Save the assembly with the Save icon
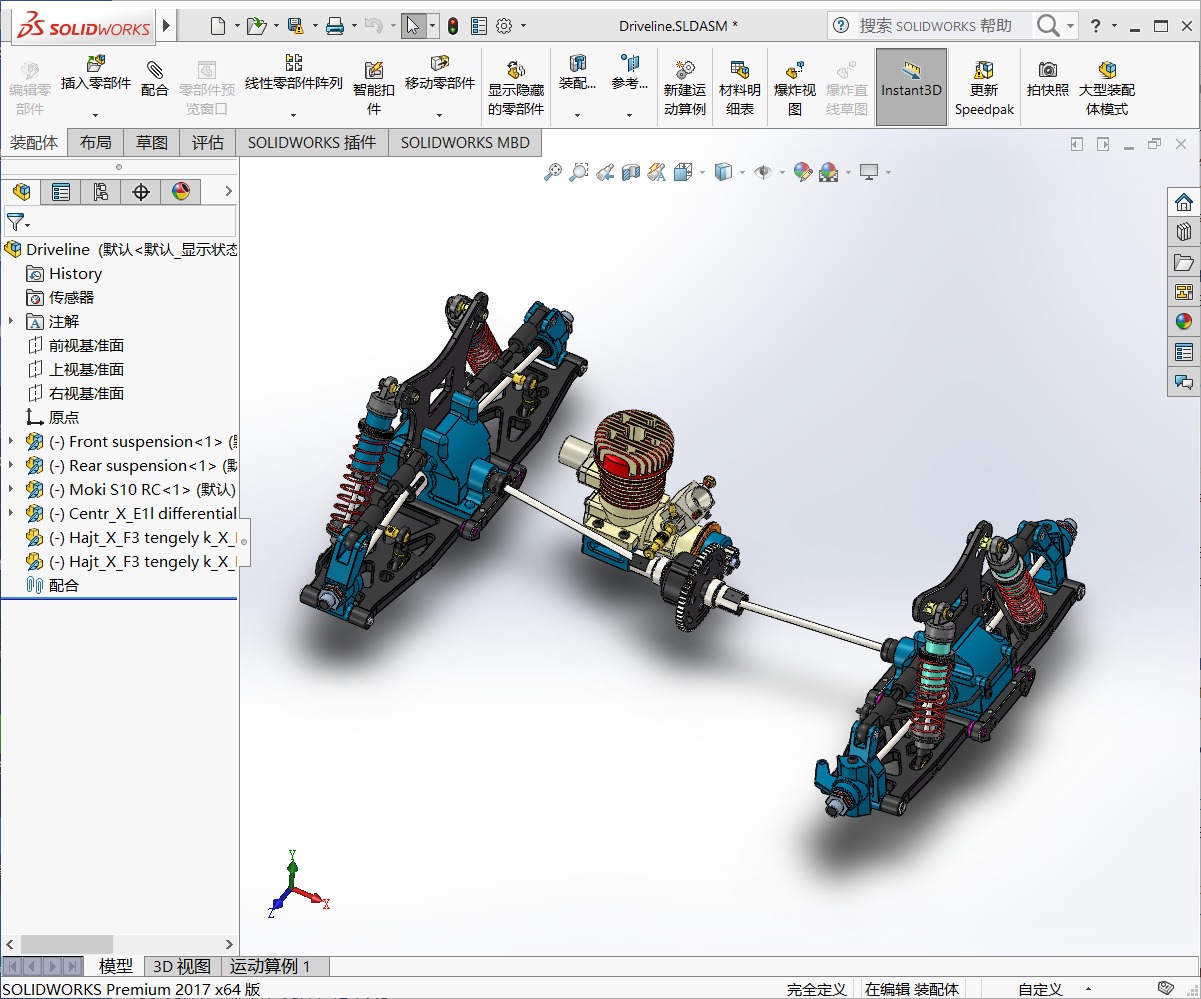This screenshot has width=1201, height=999. (295, 26)
